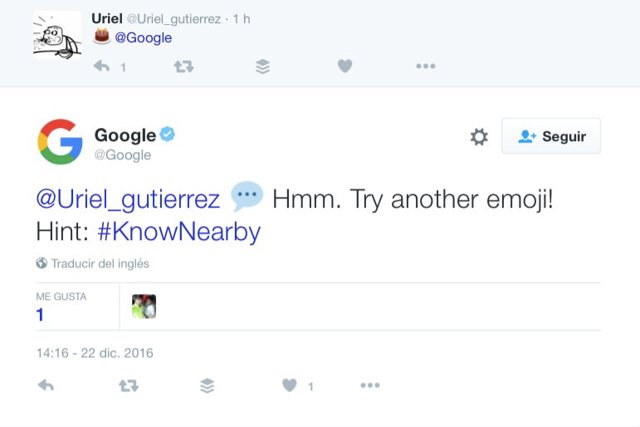This screenshot has width=640, height=427.
Task: Reply to Uriel's tweet
Action: click(101, 66)
